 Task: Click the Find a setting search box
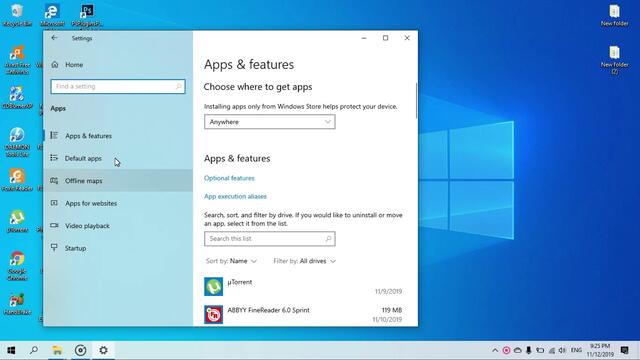pos(118,87)
